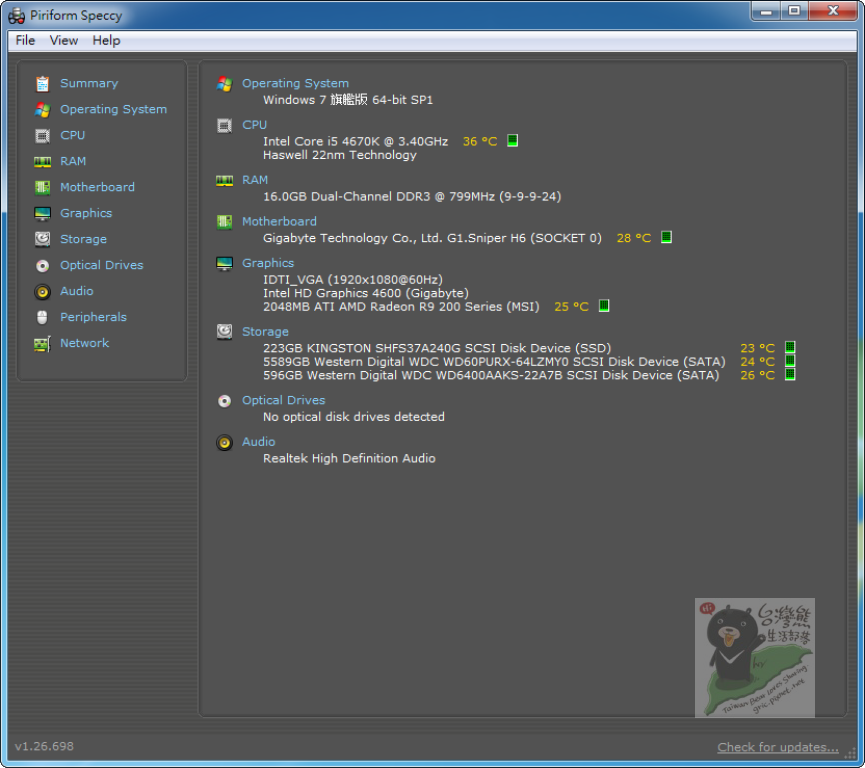865x768 pixels.
Task: Select Network in the sidebar
Action: tap(84, 343)
